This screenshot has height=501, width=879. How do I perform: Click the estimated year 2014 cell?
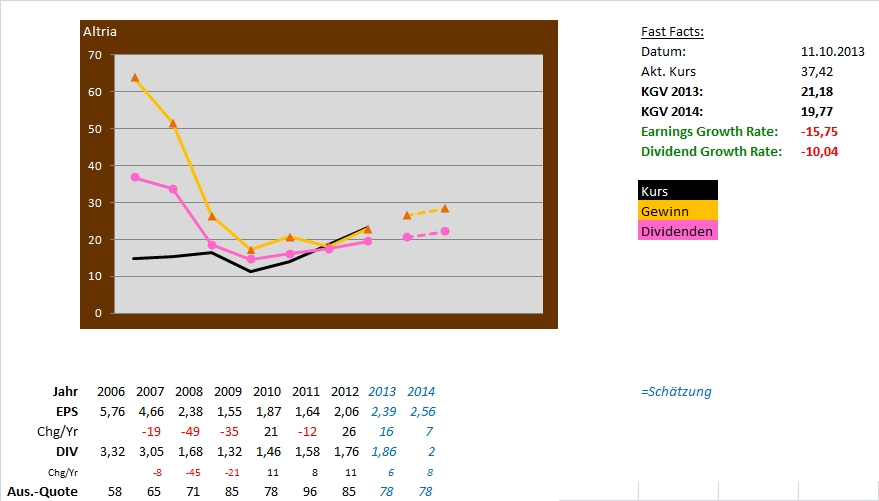pos(421,392)
